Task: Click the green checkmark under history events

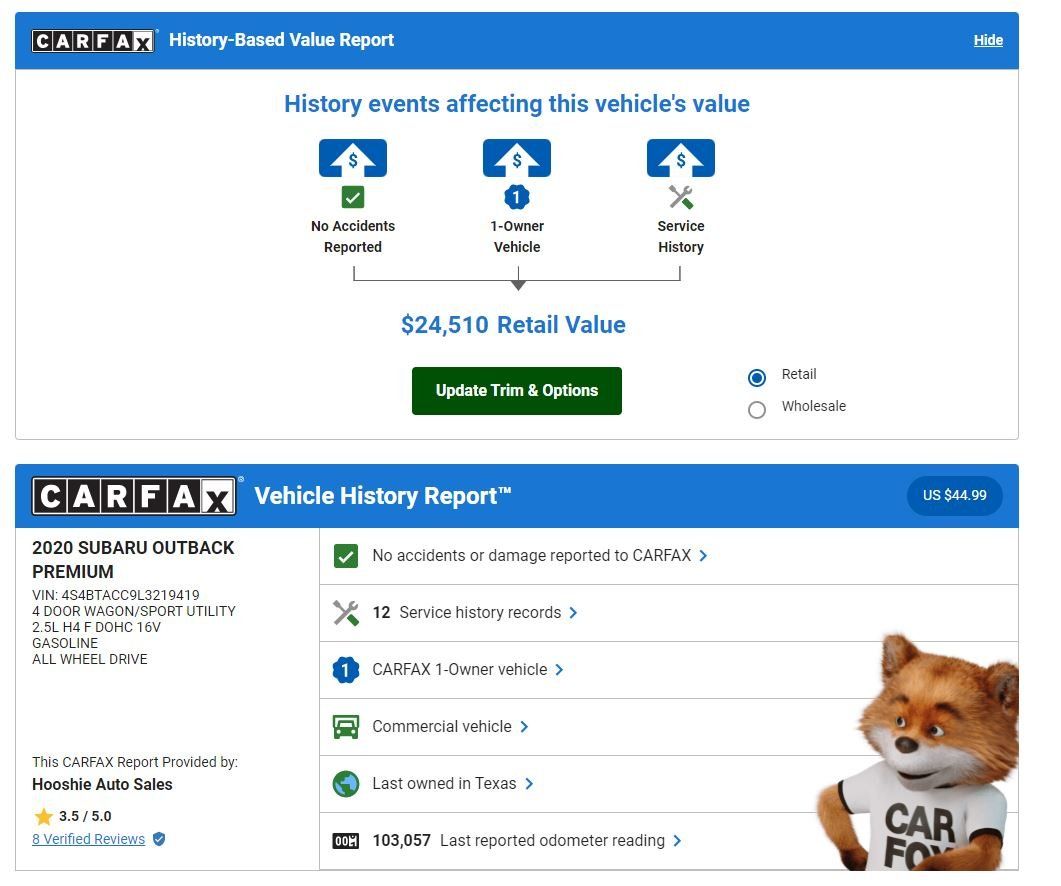Action: tap(353, 198)
